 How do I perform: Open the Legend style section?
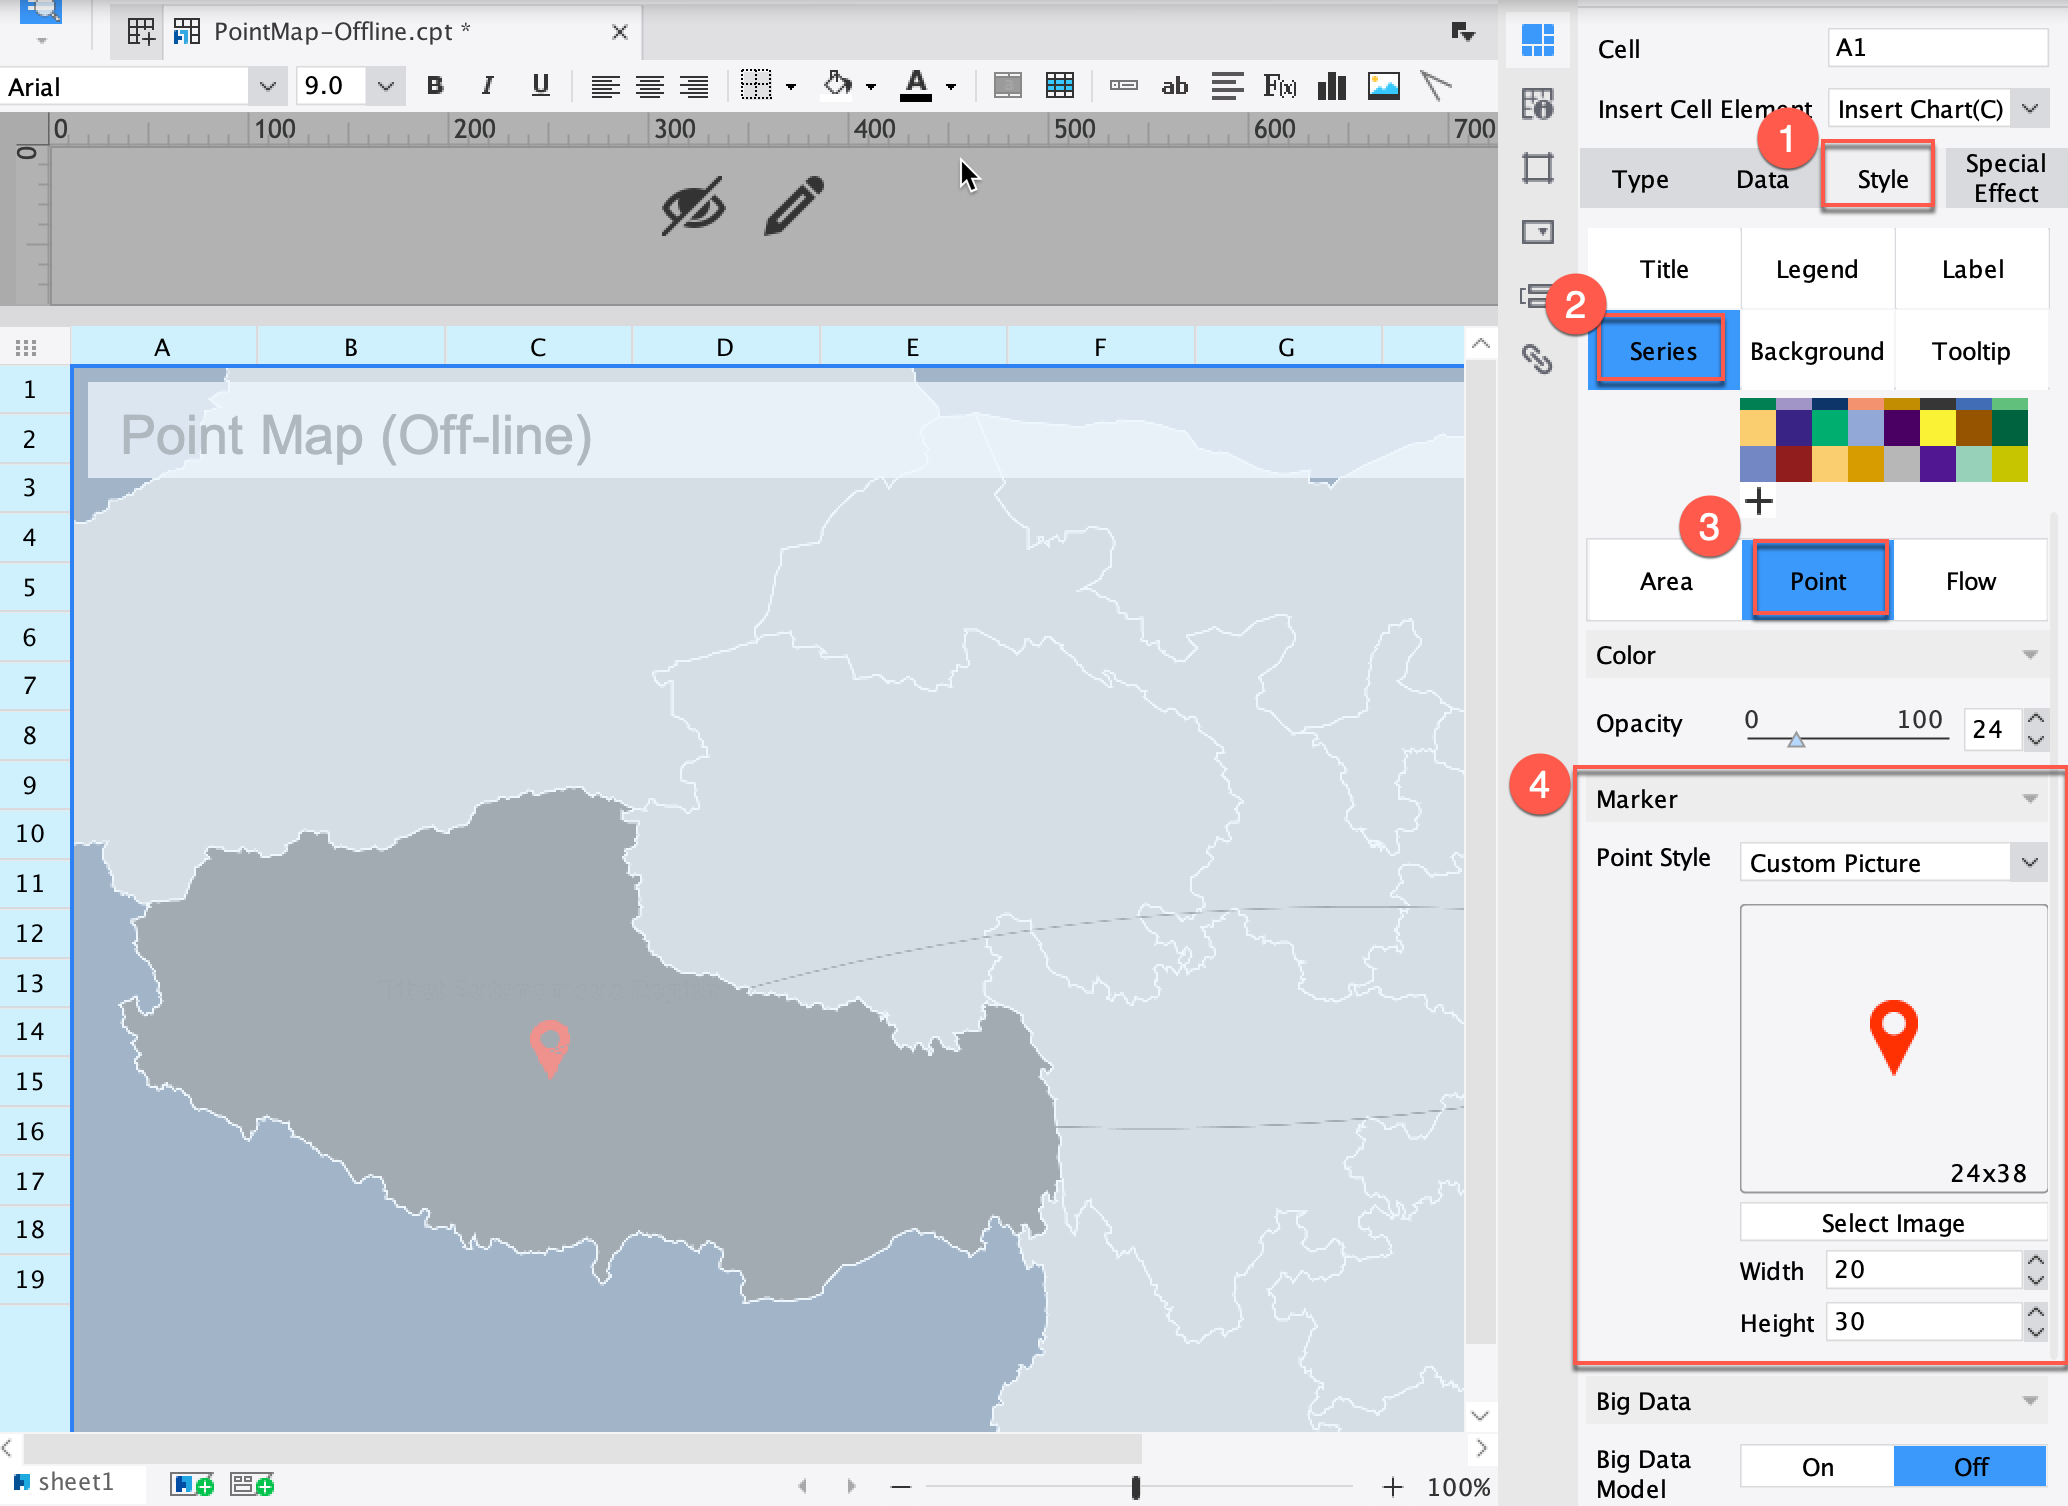tap(1817, 269)
